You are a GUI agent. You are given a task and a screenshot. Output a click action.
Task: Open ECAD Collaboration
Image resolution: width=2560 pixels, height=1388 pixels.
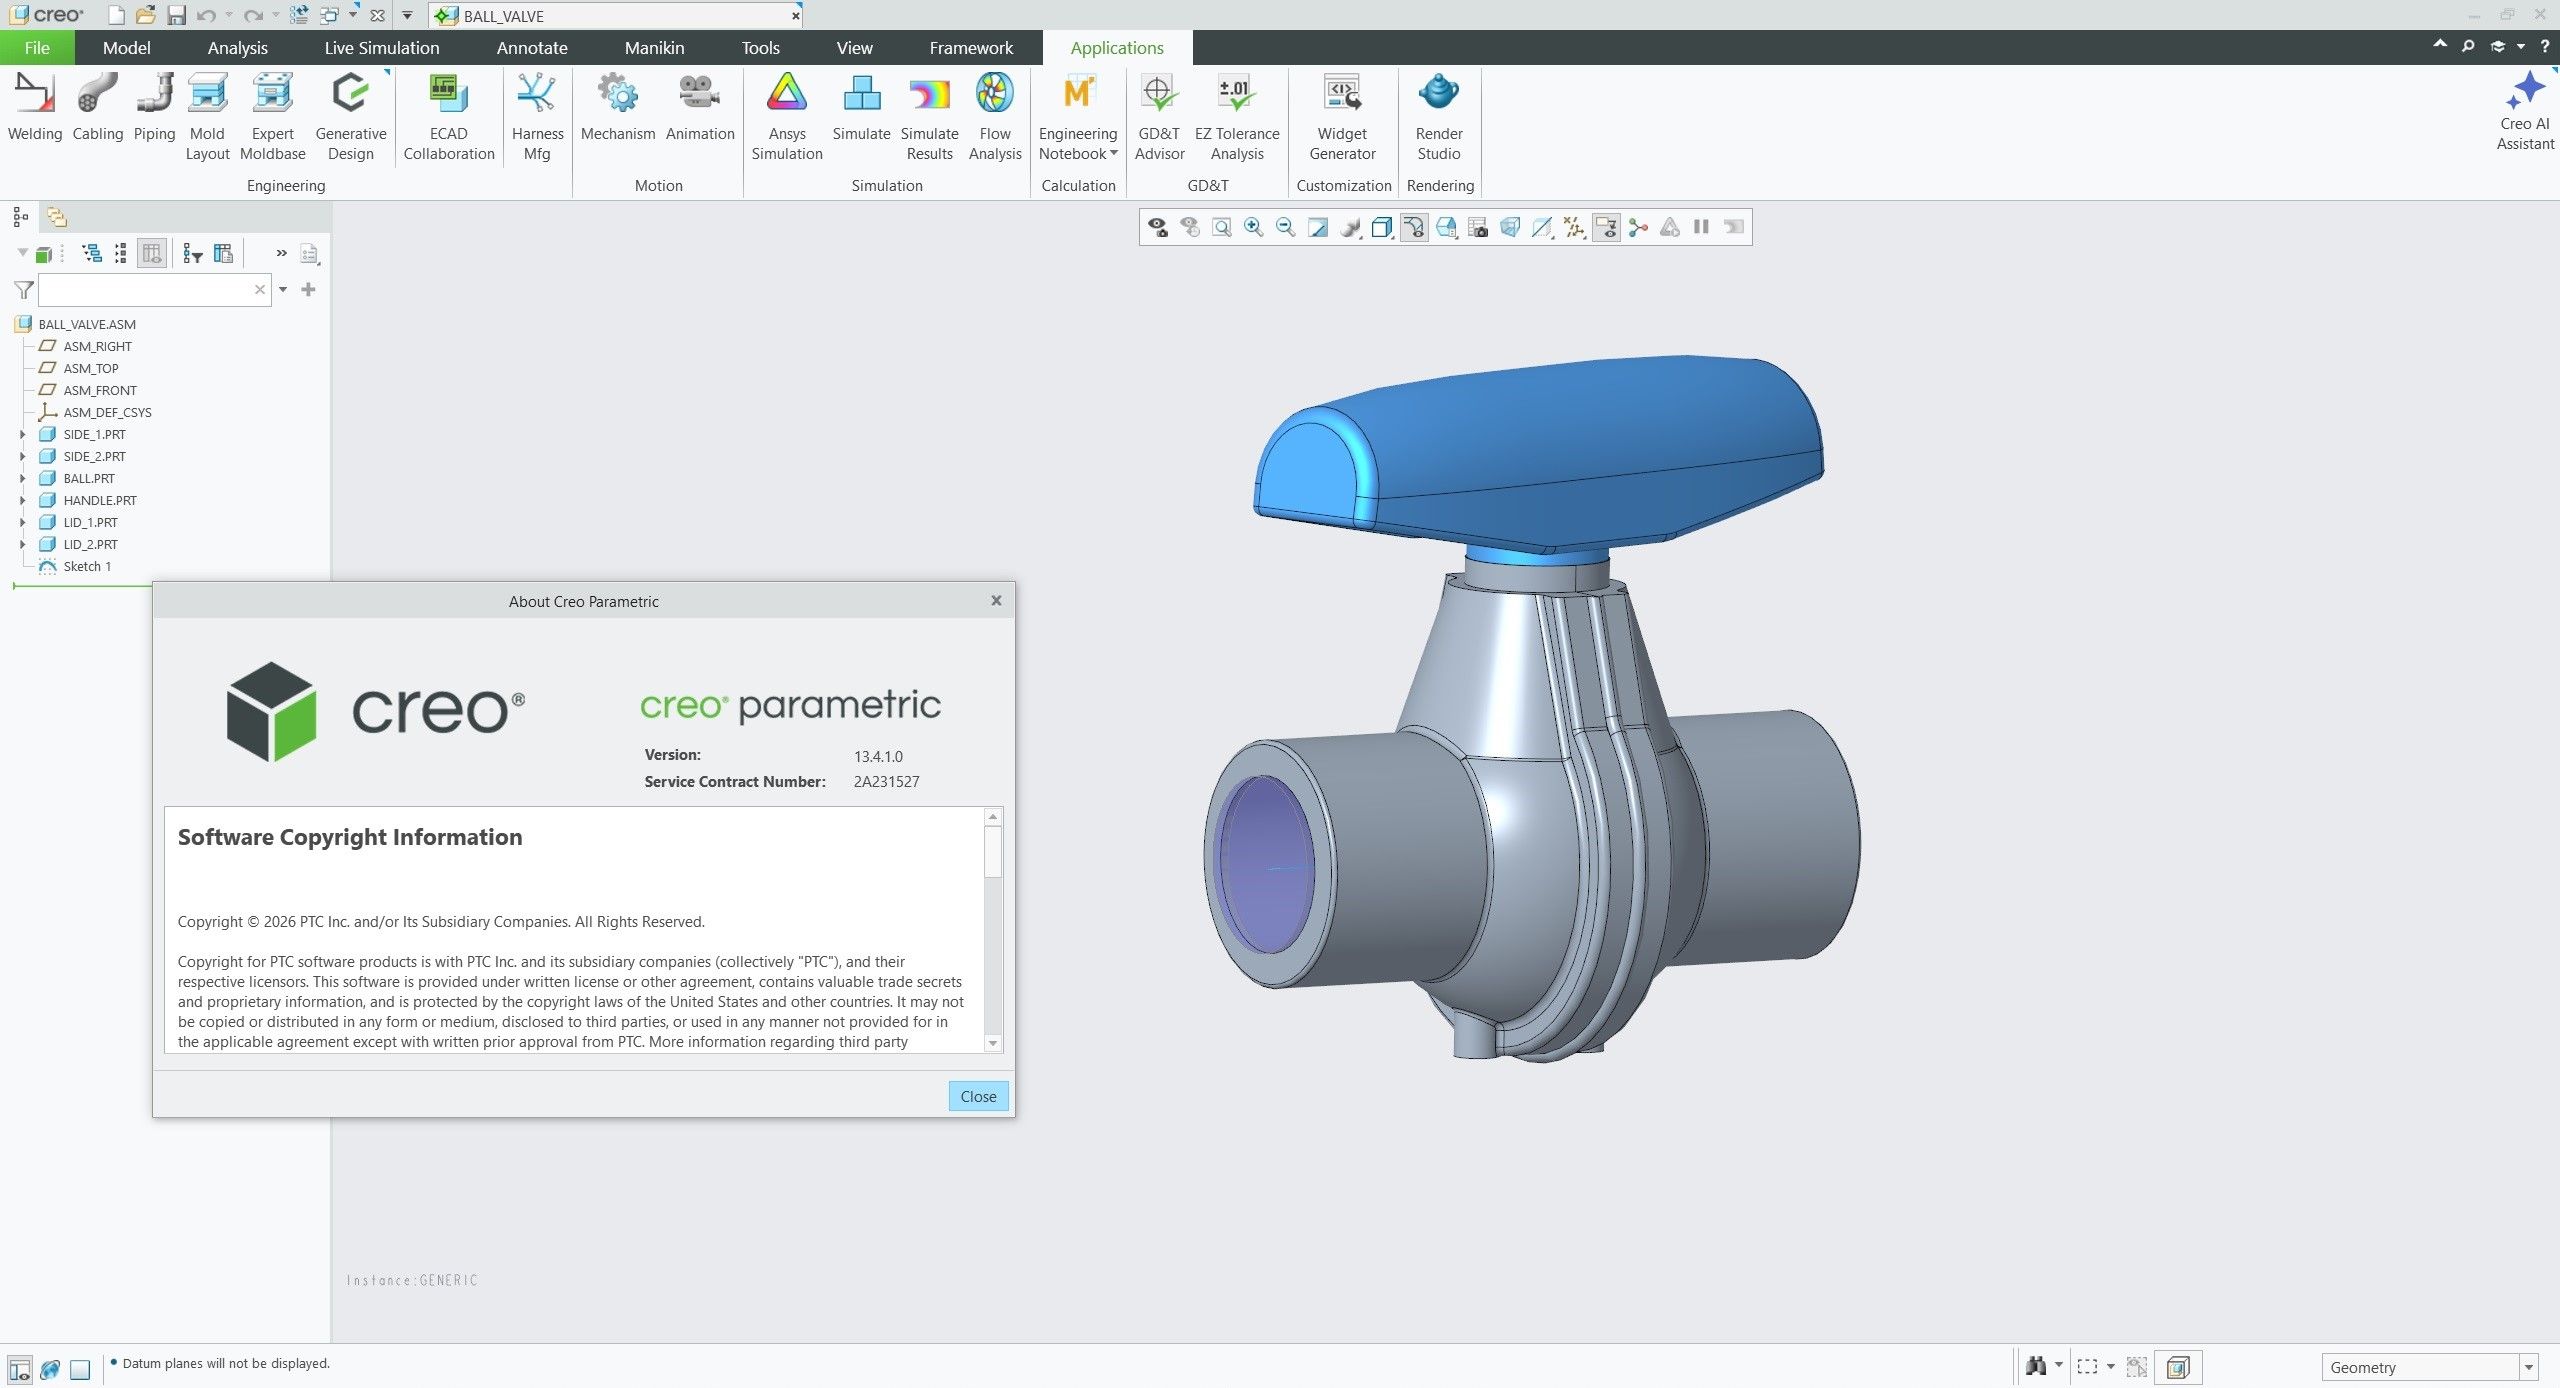[449, 117]
